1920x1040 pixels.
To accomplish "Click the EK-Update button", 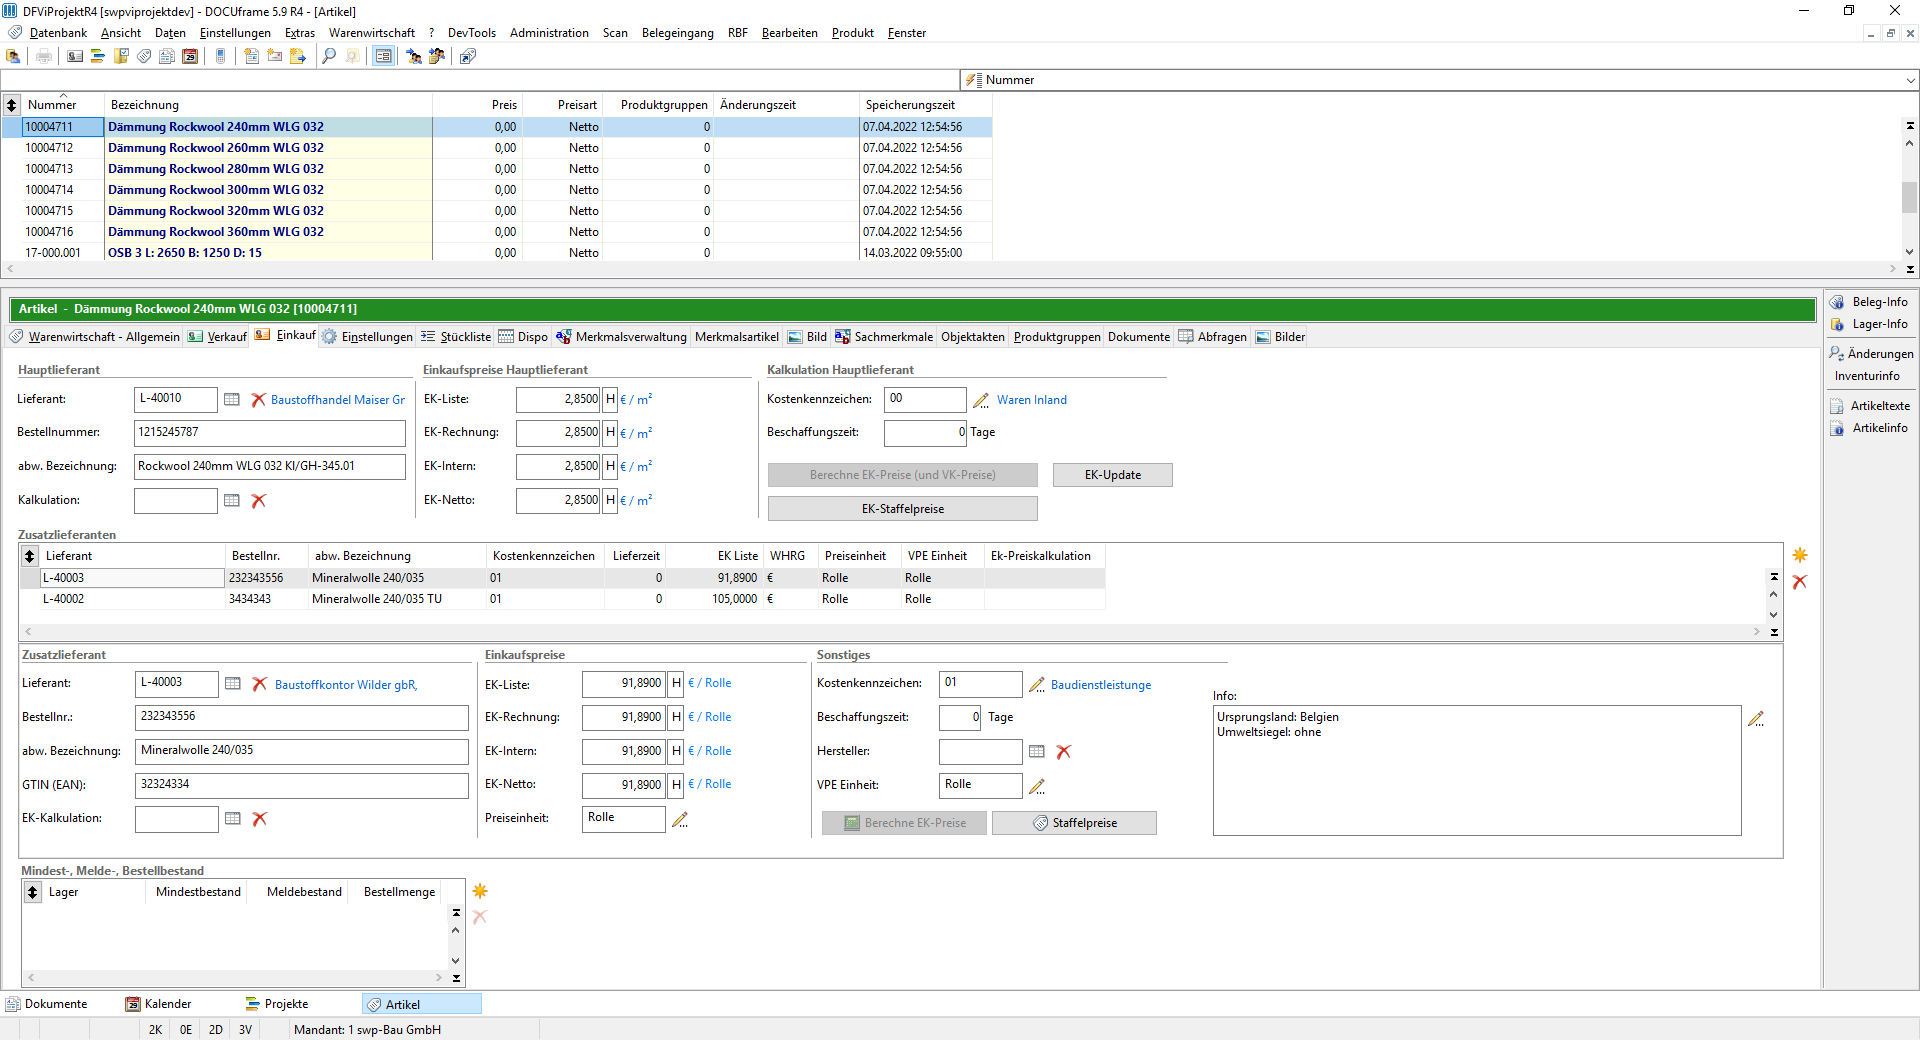I will tap(1112, 475).
